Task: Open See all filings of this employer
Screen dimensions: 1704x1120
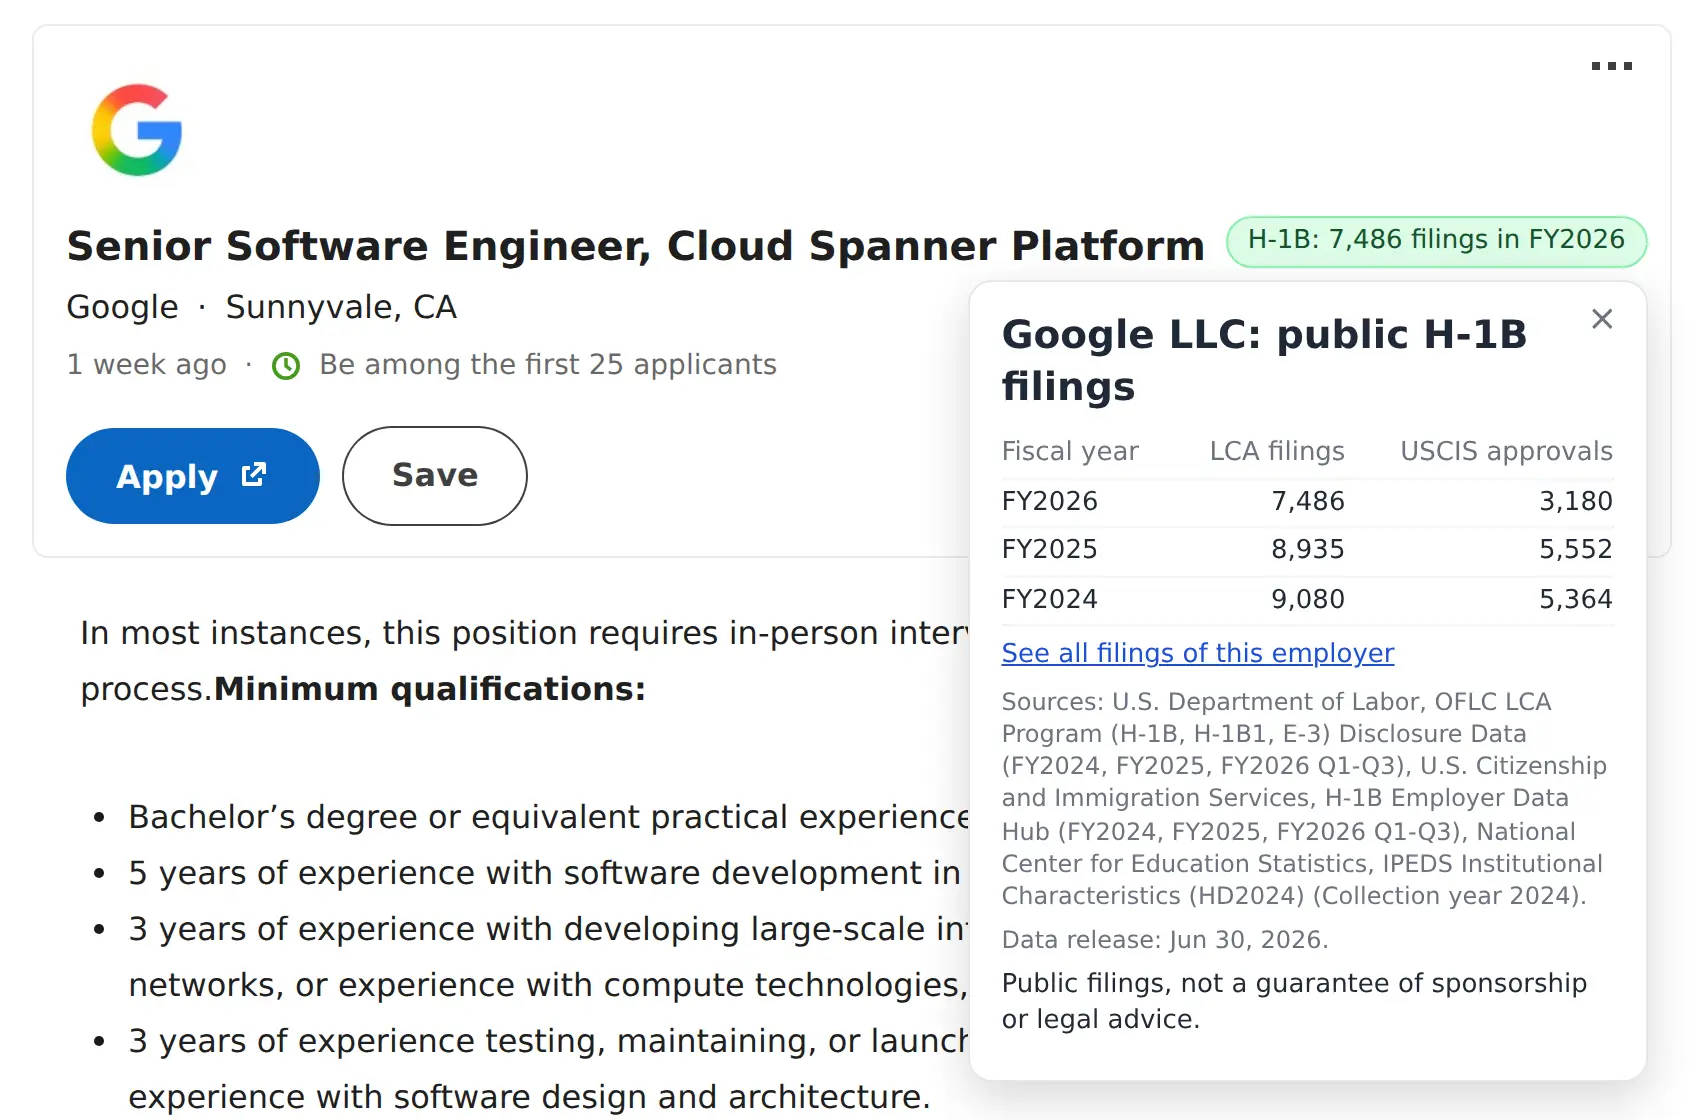Action: [1197, 653]
